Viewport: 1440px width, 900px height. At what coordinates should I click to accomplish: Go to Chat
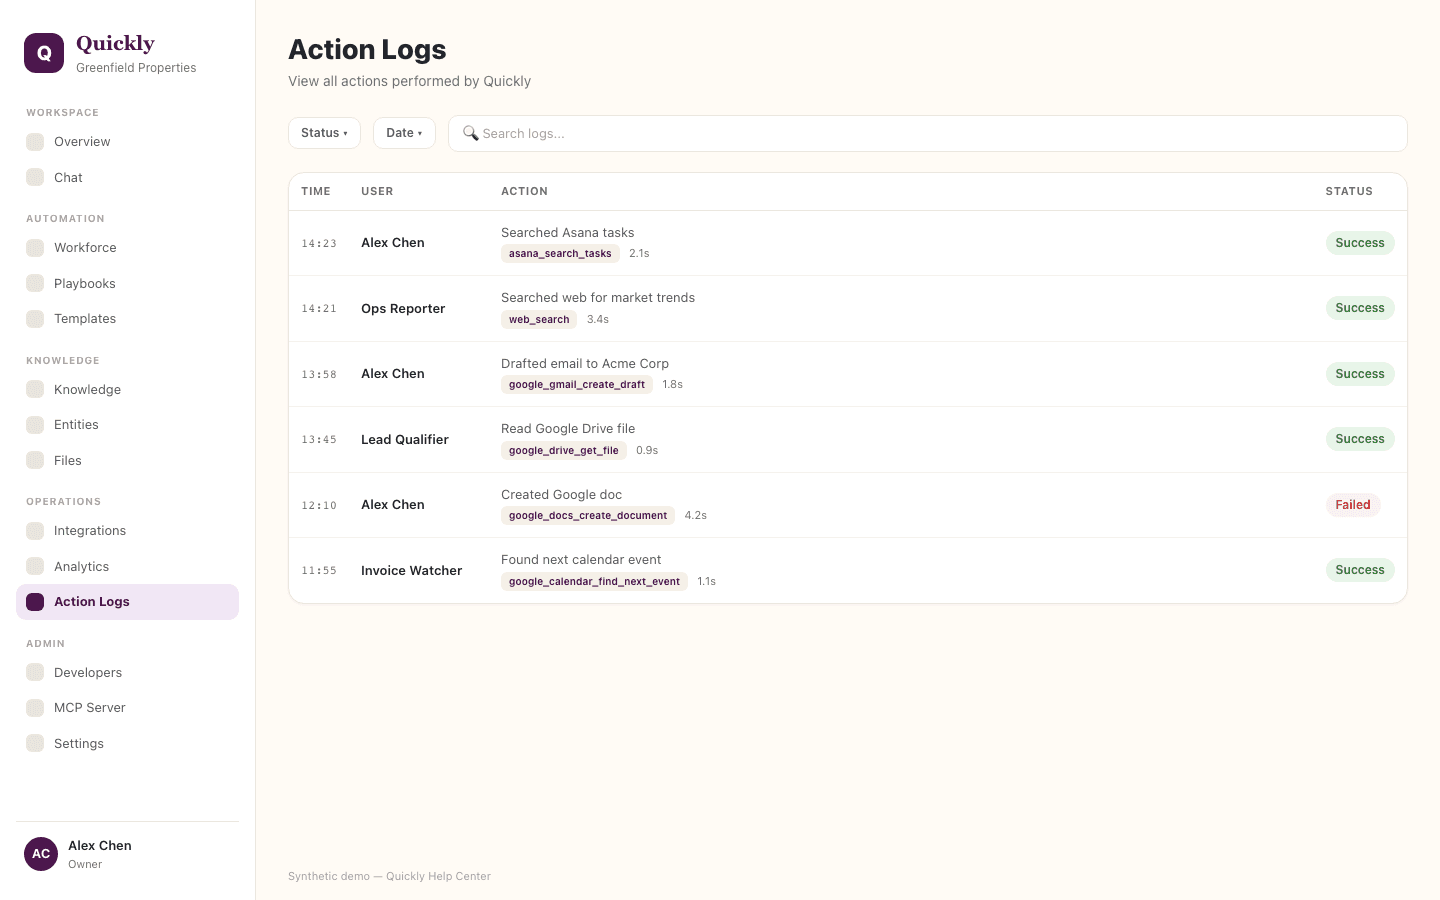pyautogui.click(x=127, y=177)
